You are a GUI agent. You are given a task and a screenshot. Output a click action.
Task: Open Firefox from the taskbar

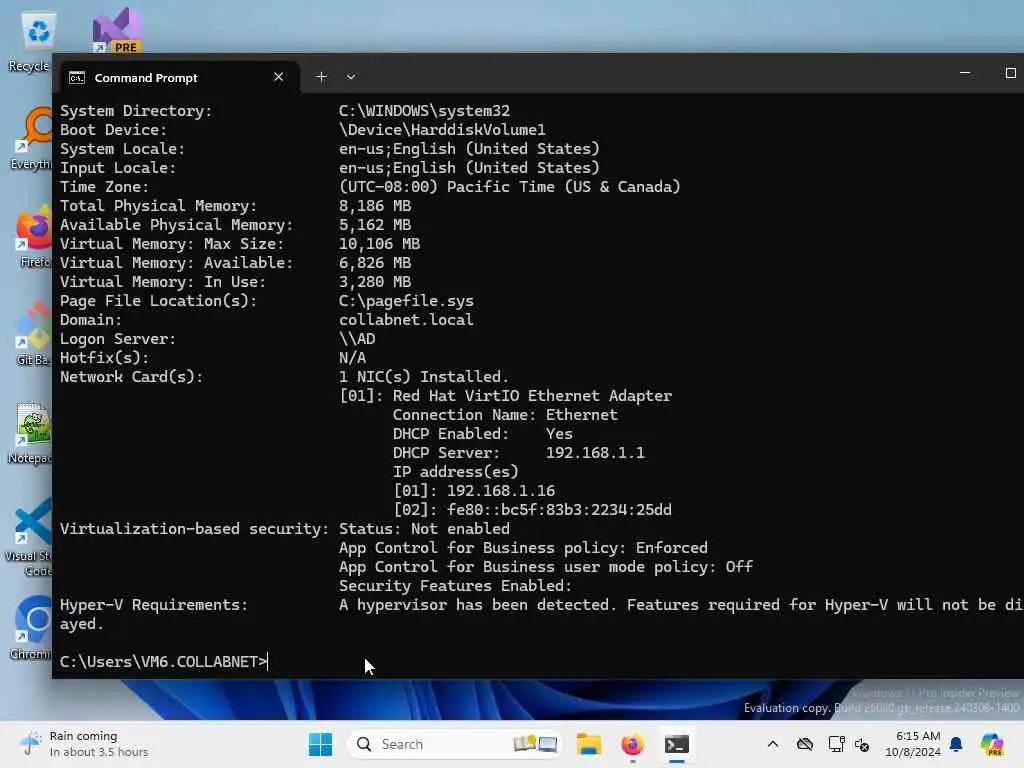pyautogui.click(x=632, y=744)
